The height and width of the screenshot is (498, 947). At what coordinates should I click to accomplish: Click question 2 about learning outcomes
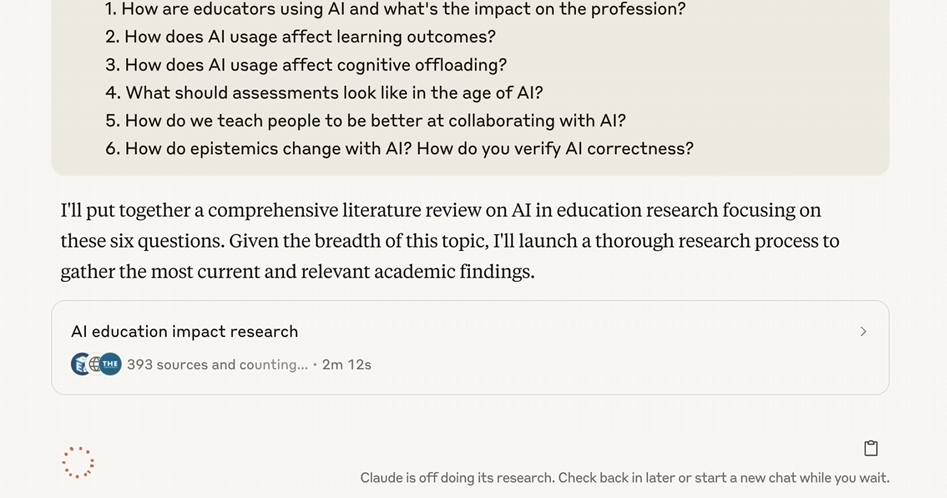pyautogui.click(x=300, y=37)
